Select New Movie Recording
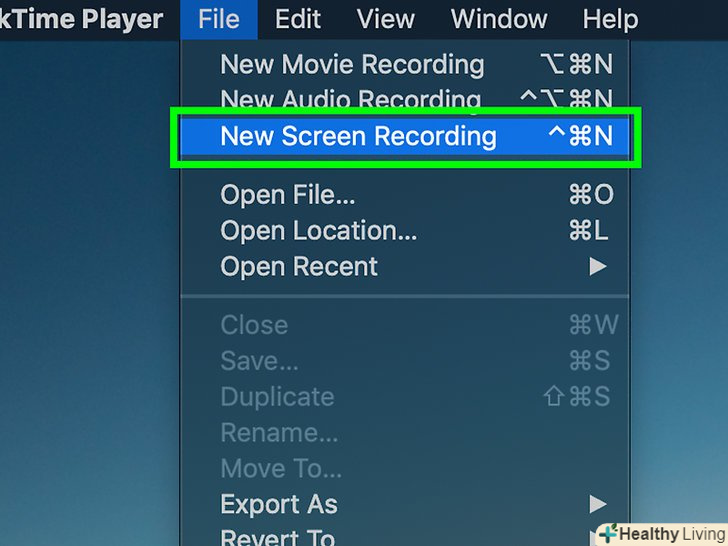728x546 pixels. (x=352, y=65)
